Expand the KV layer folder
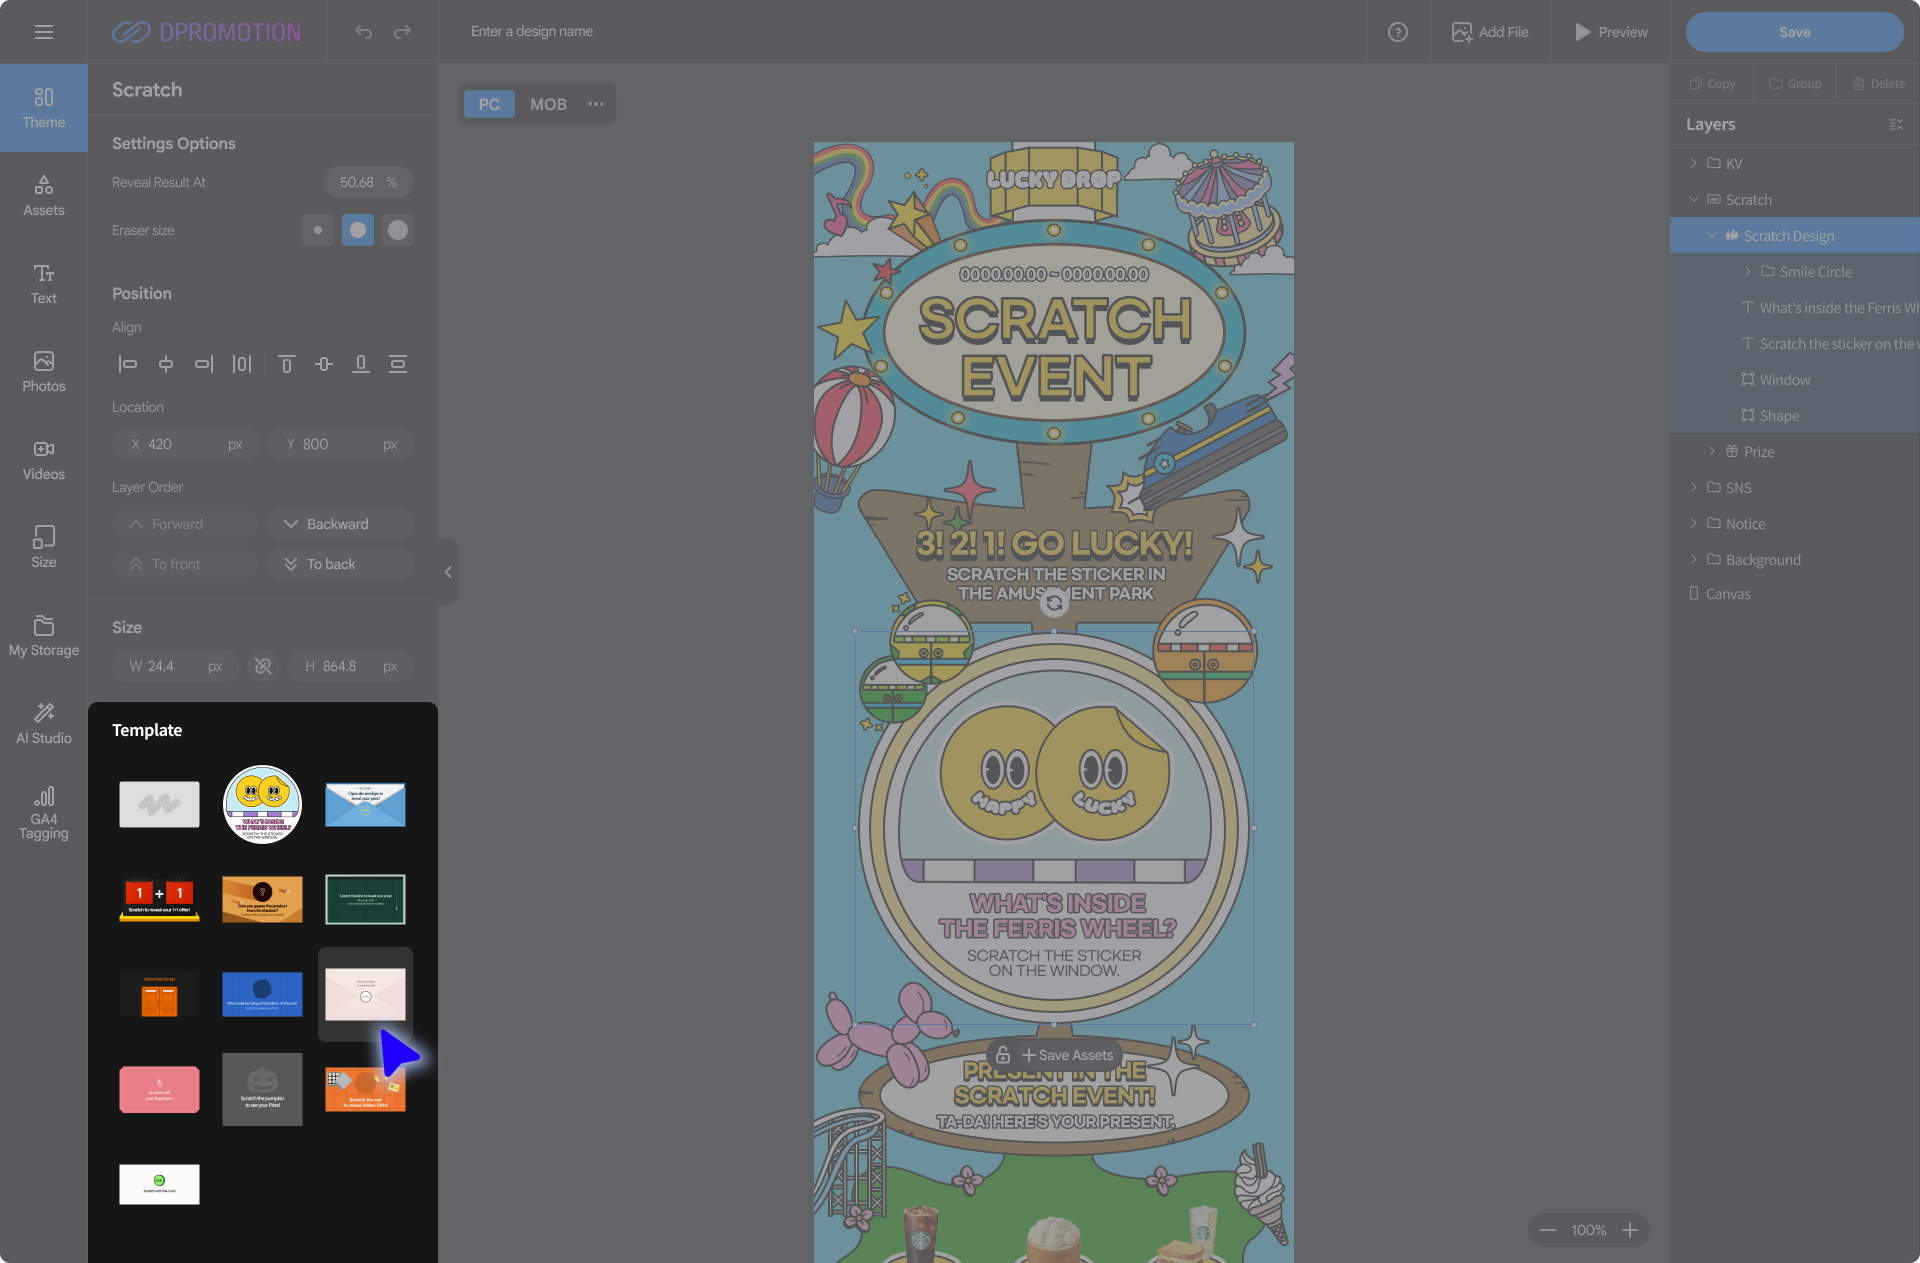This screenshot has height=1263, width=1920. [x=1694, y=163]
